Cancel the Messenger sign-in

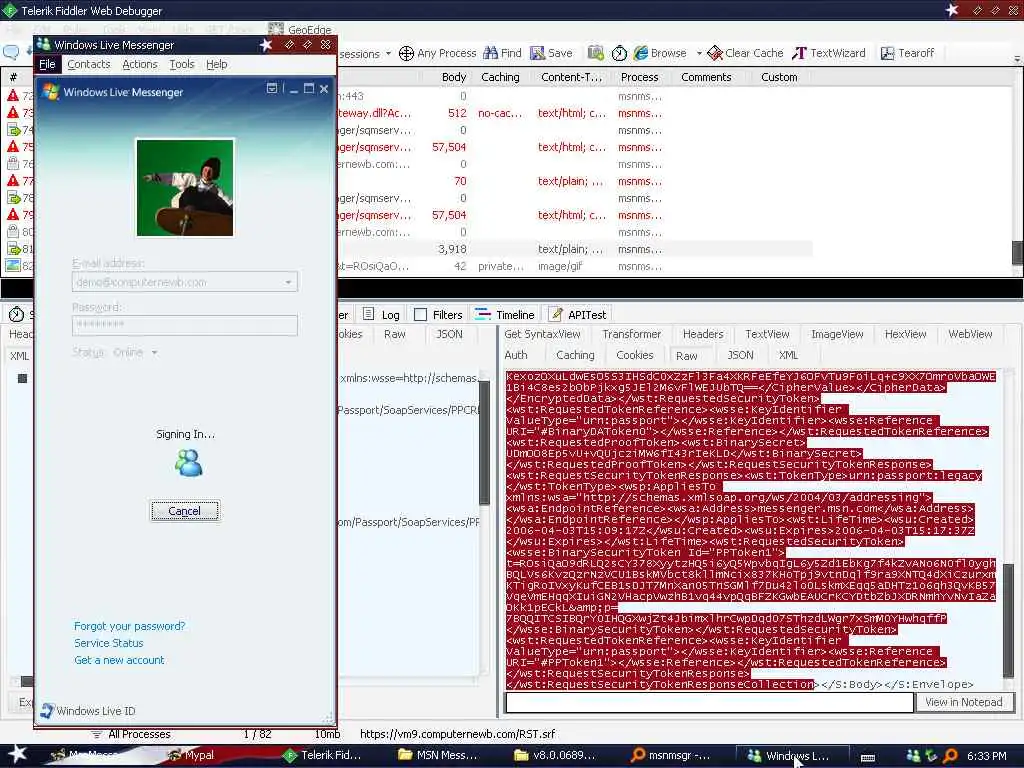(x=185, y=511)
